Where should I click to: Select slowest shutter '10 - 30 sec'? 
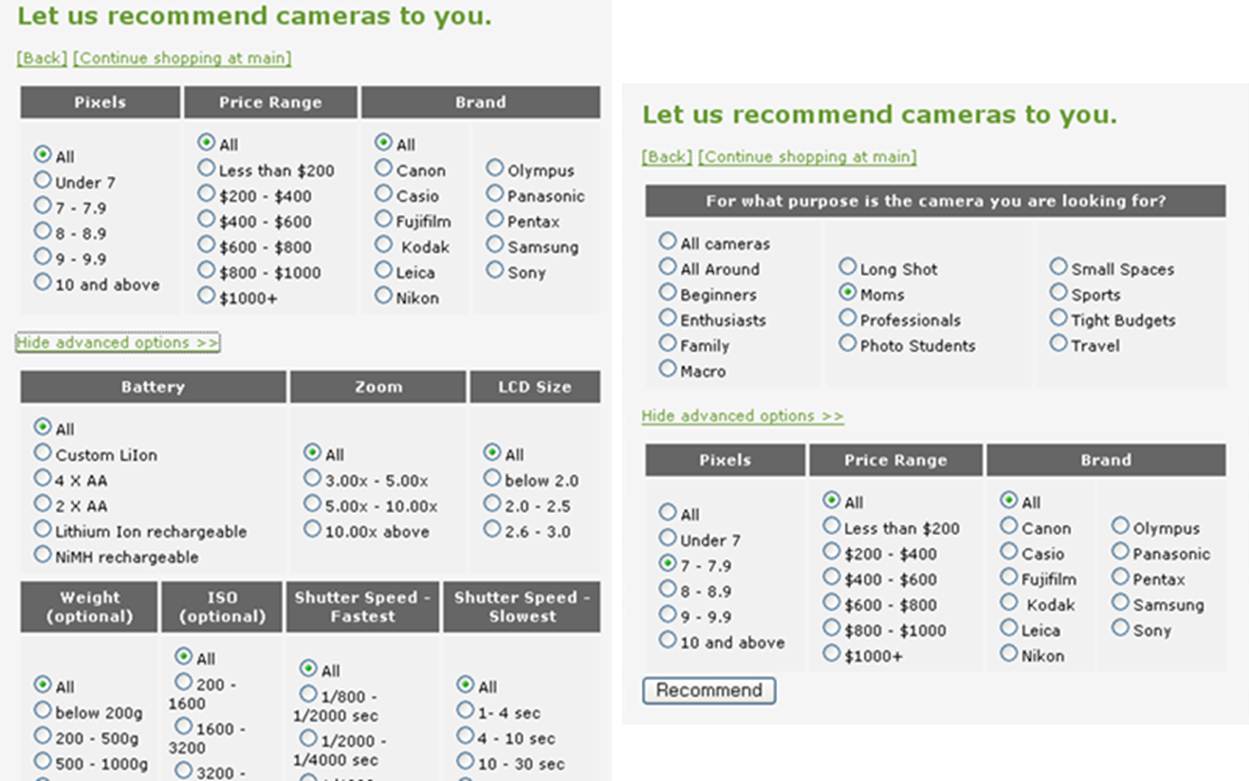(x=465, y=762)
